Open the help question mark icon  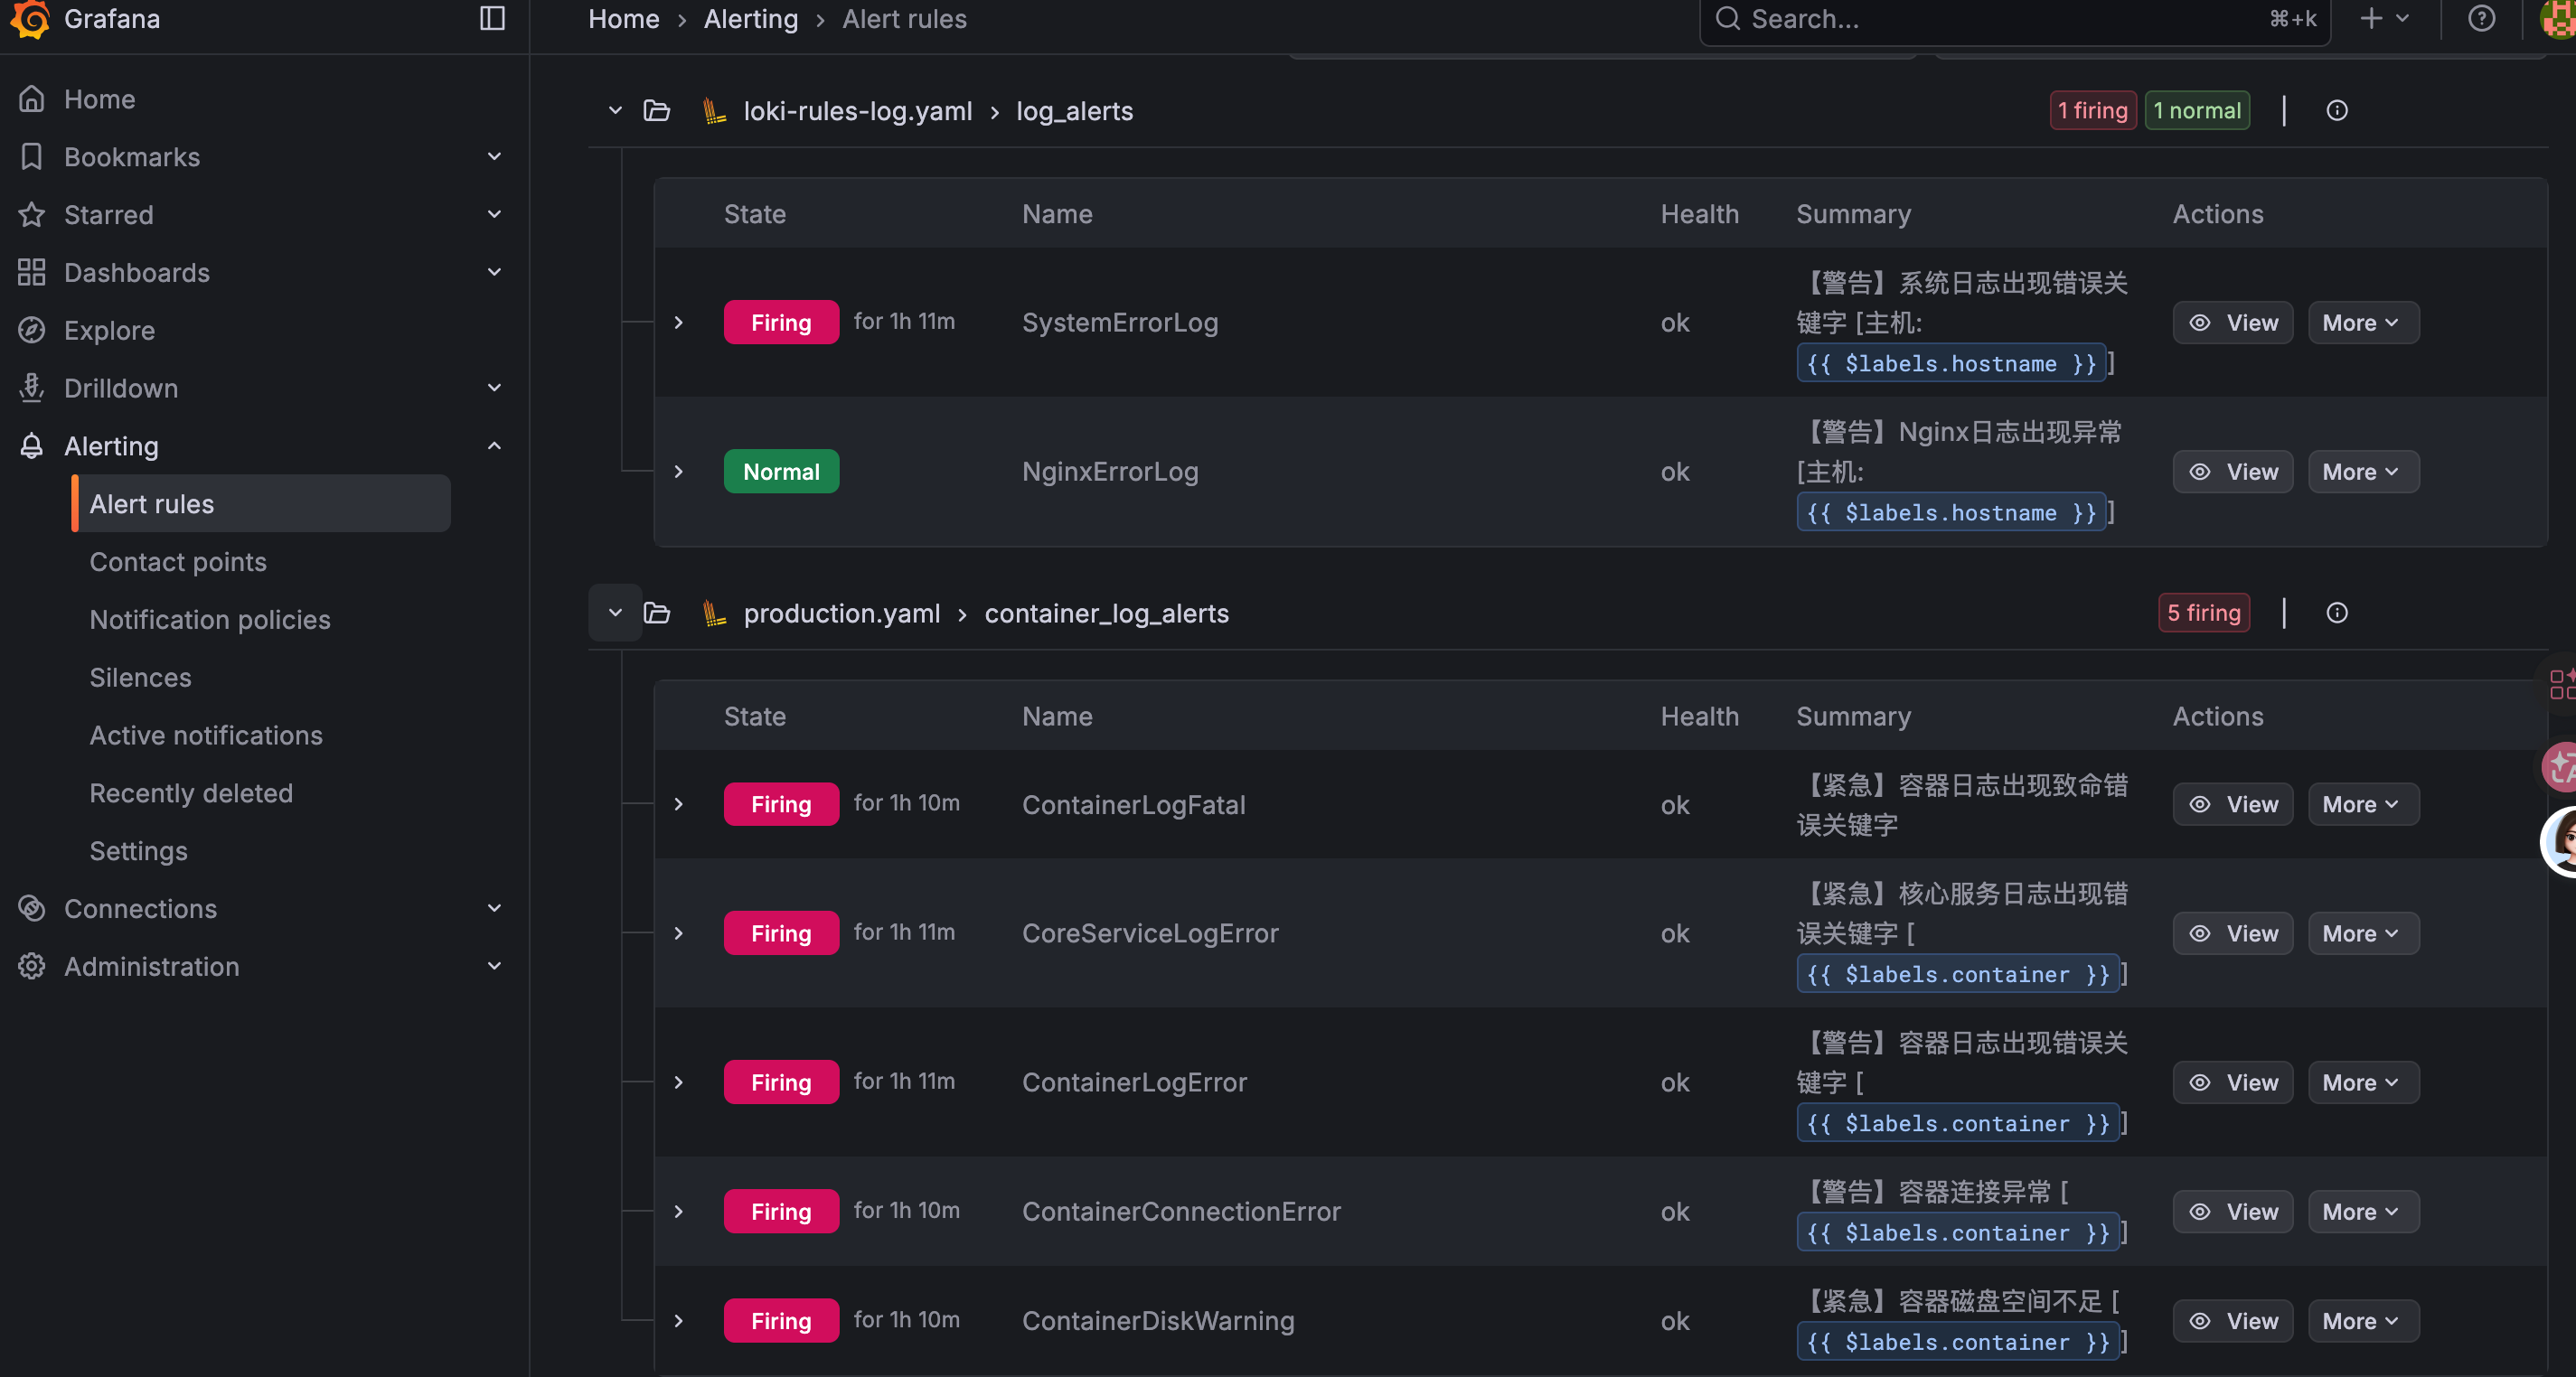coord(2481,18)
